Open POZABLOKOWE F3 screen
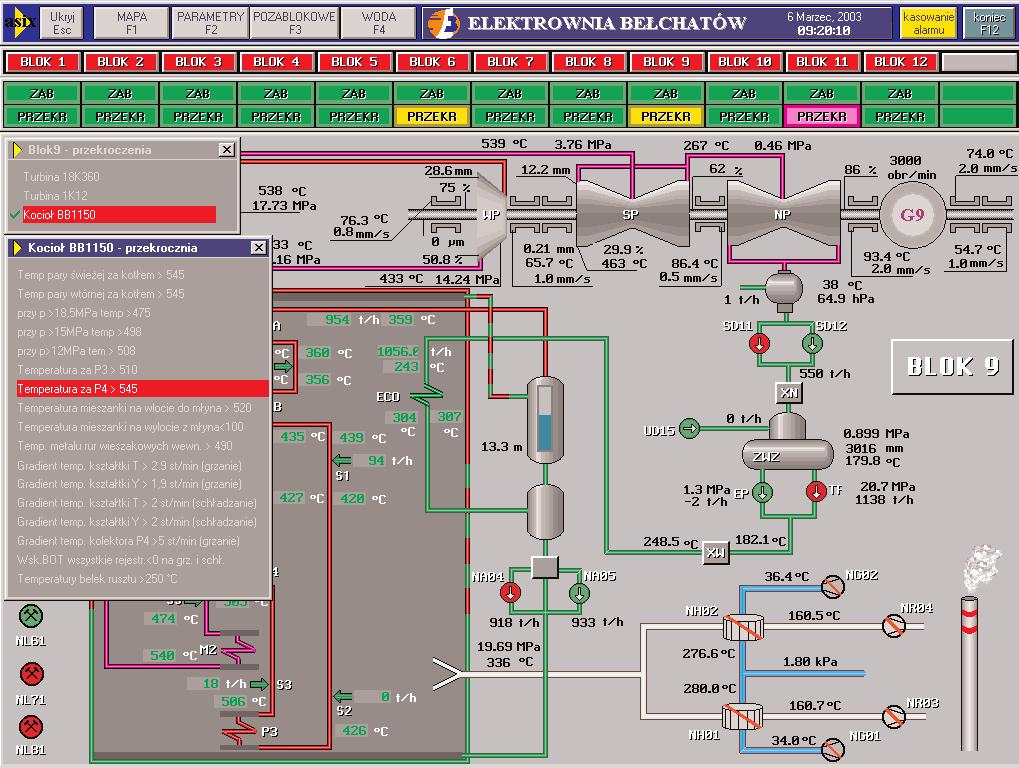 [294, 23]
